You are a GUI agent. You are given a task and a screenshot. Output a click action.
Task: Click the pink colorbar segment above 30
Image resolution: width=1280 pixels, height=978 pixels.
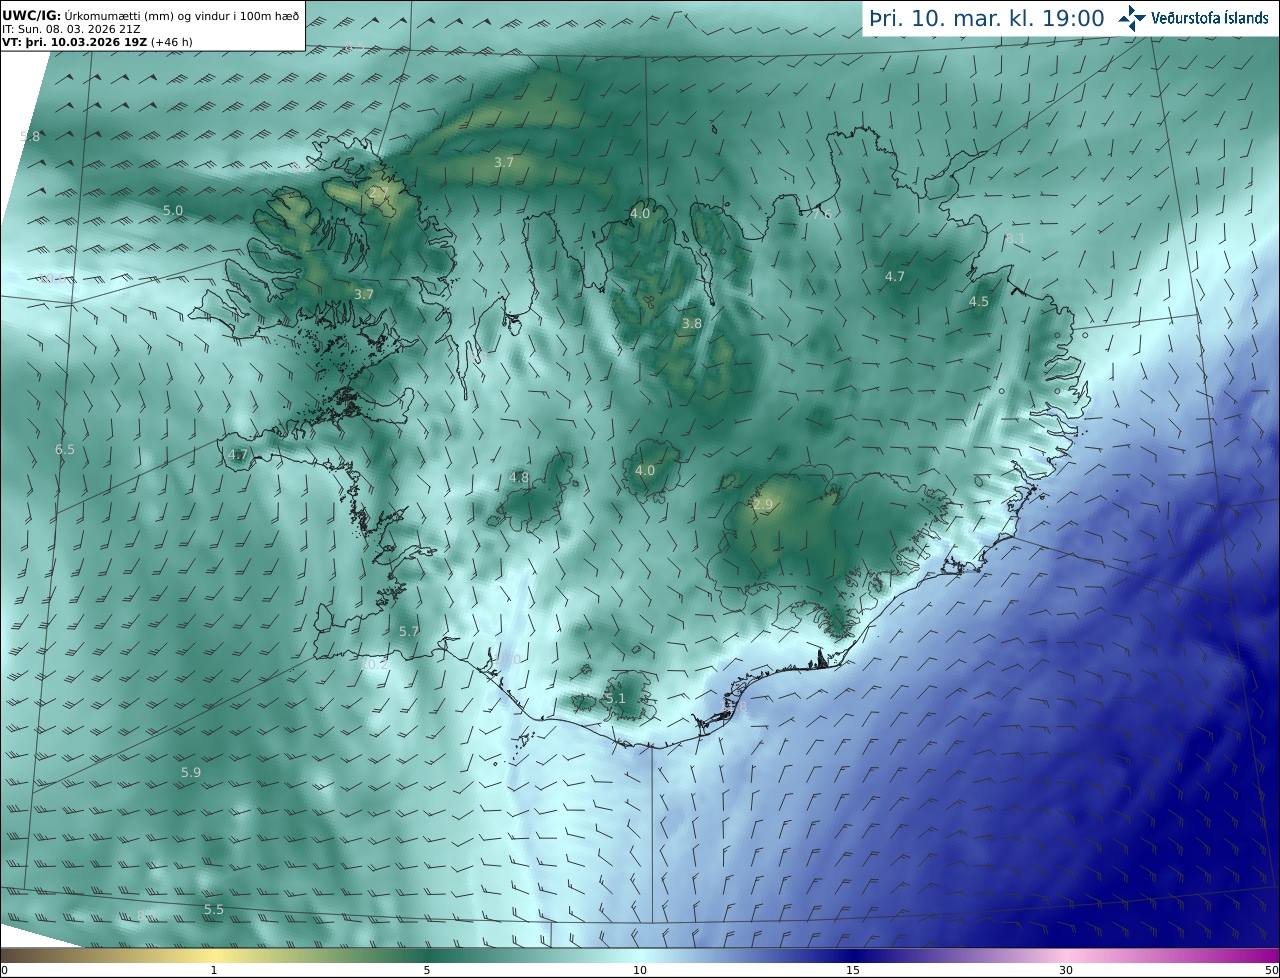(1066, 955)
